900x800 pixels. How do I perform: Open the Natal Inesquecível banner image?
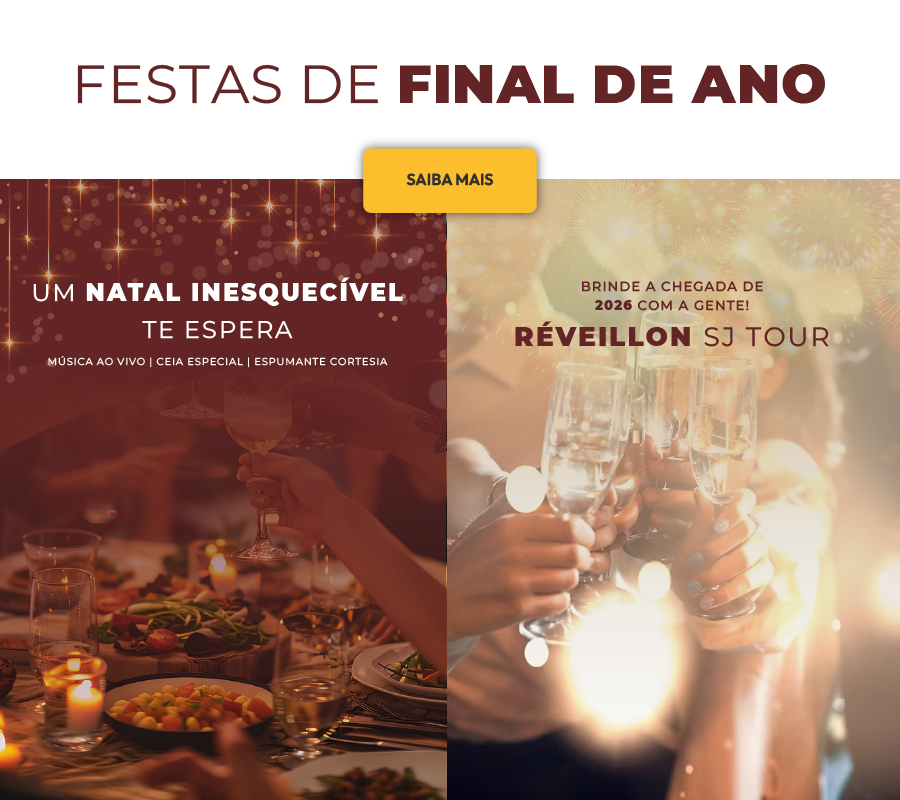(223, 489)
